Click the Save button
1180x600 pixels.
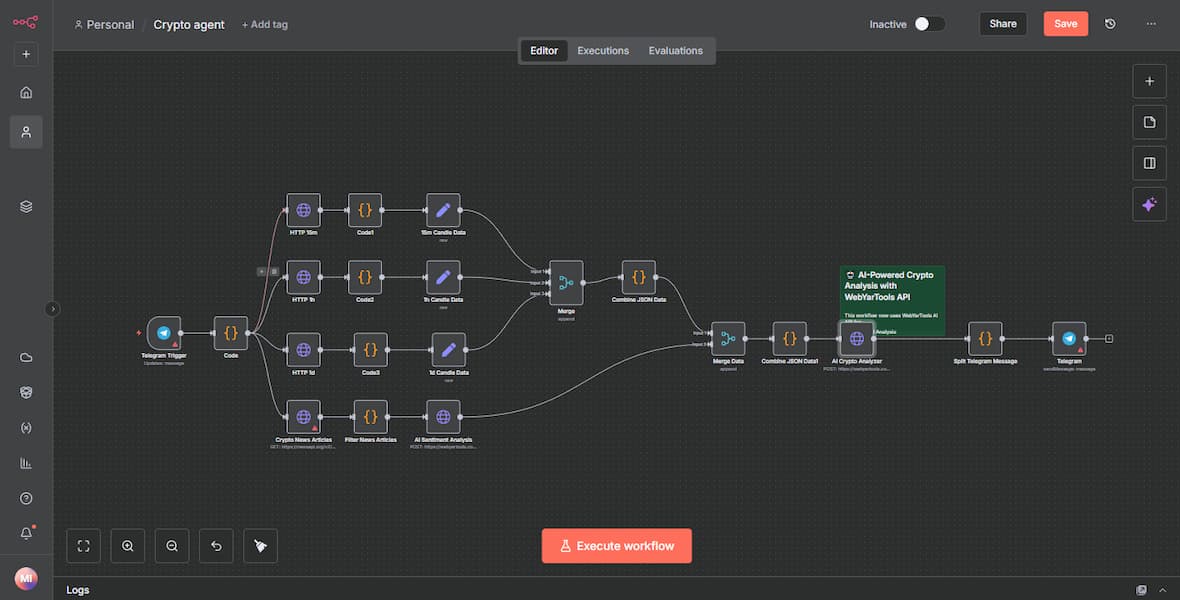[x=1065, y=24]
